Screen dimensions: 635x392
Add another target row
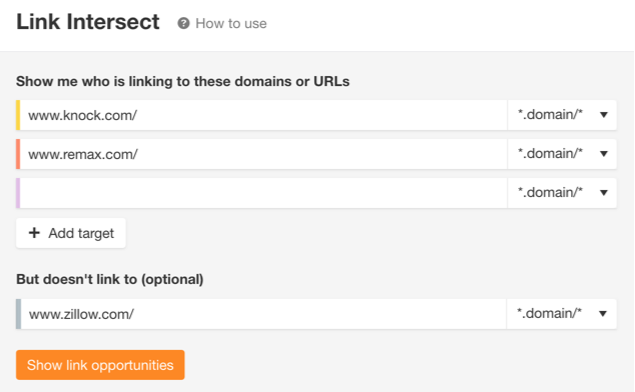coord(71,233)
